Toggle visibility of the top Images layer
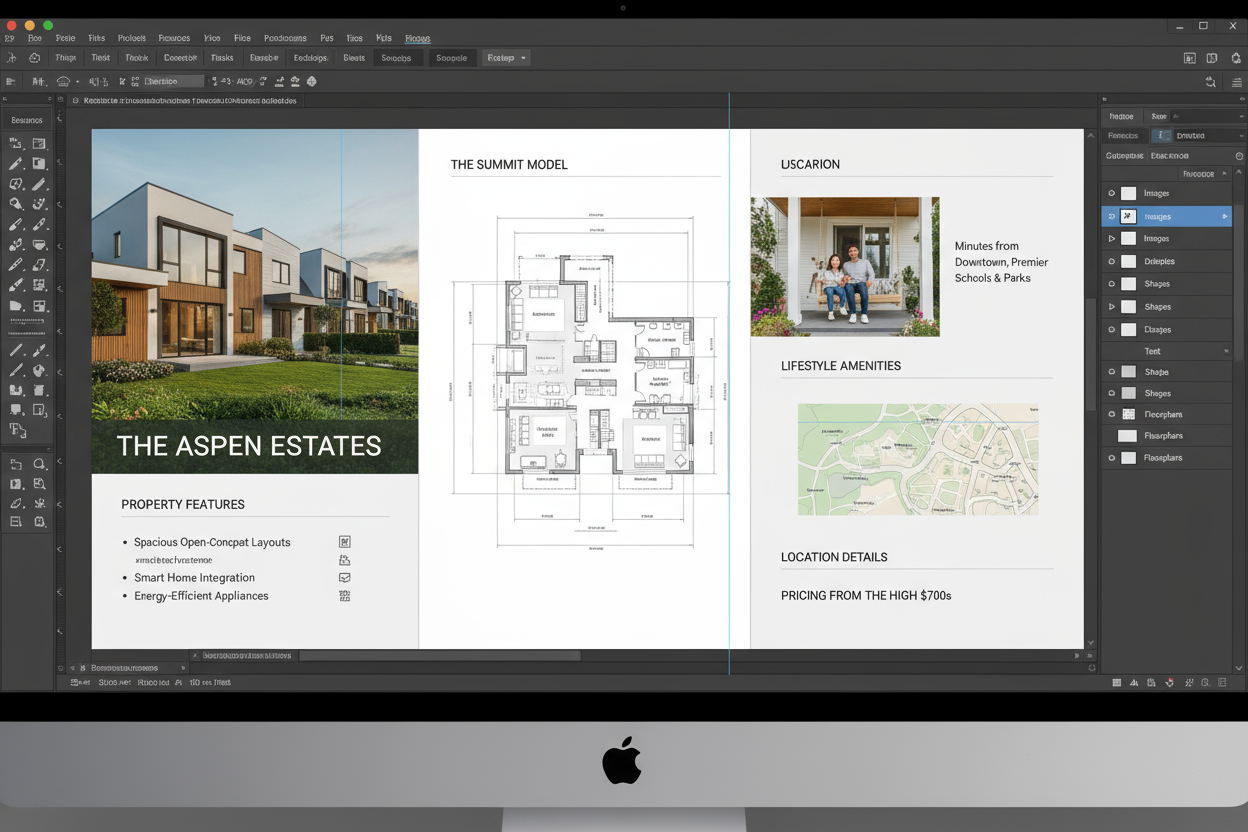The image size is (1248, 832). [1111, 193]
